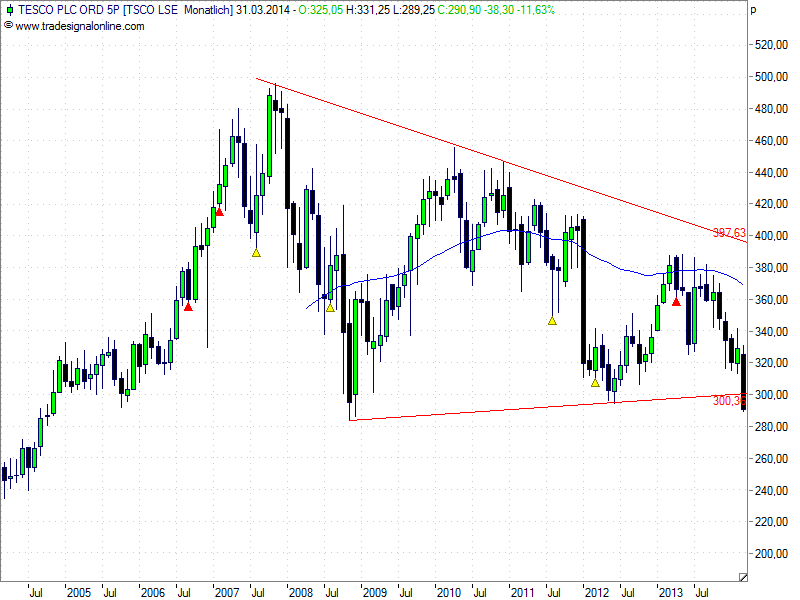
Task: Select the red triangle marker at 2007 start
Action: (x=219, y=211)
